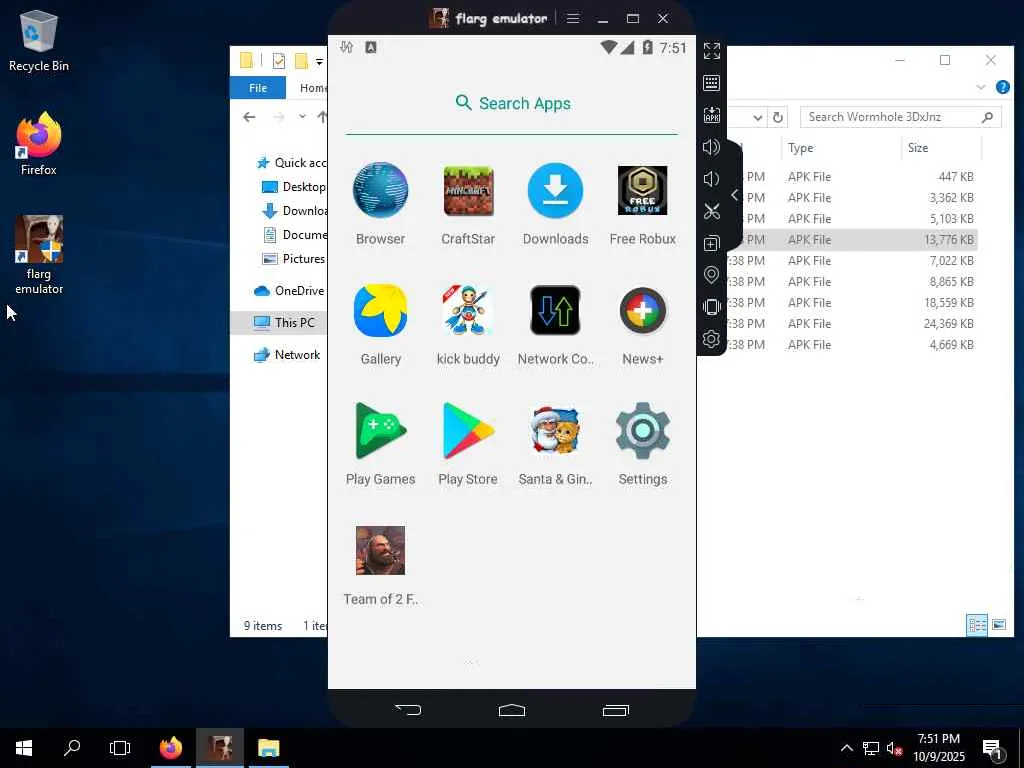Sort files by Size column header
The height and width of the screenshot is (768, 1024).
(x=941, y=148)
